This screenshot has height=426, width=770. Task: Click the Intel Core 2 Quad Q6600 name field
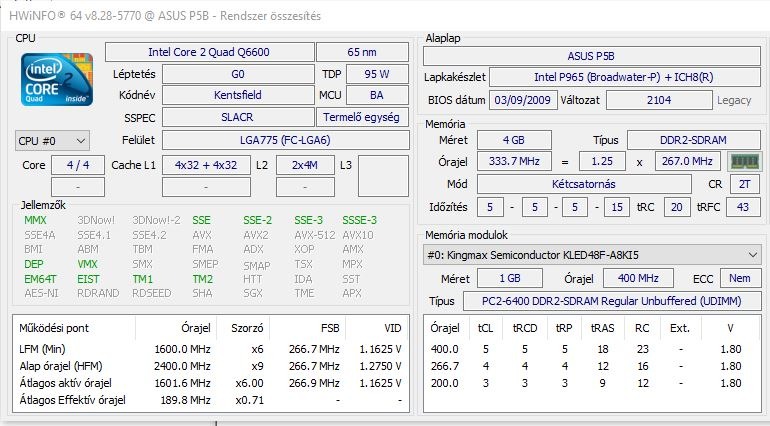(x=222, y=52)
